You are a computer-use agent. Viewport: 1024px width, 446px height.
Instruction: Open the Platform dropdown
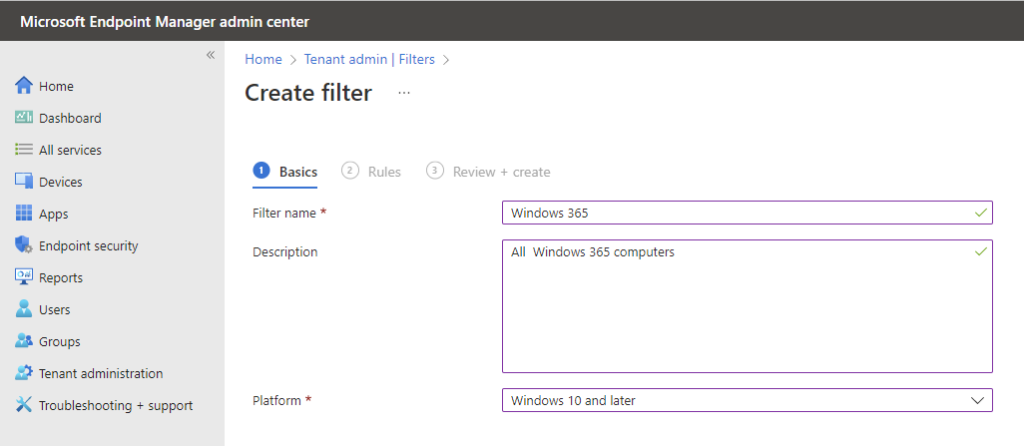tap(747, 400)
